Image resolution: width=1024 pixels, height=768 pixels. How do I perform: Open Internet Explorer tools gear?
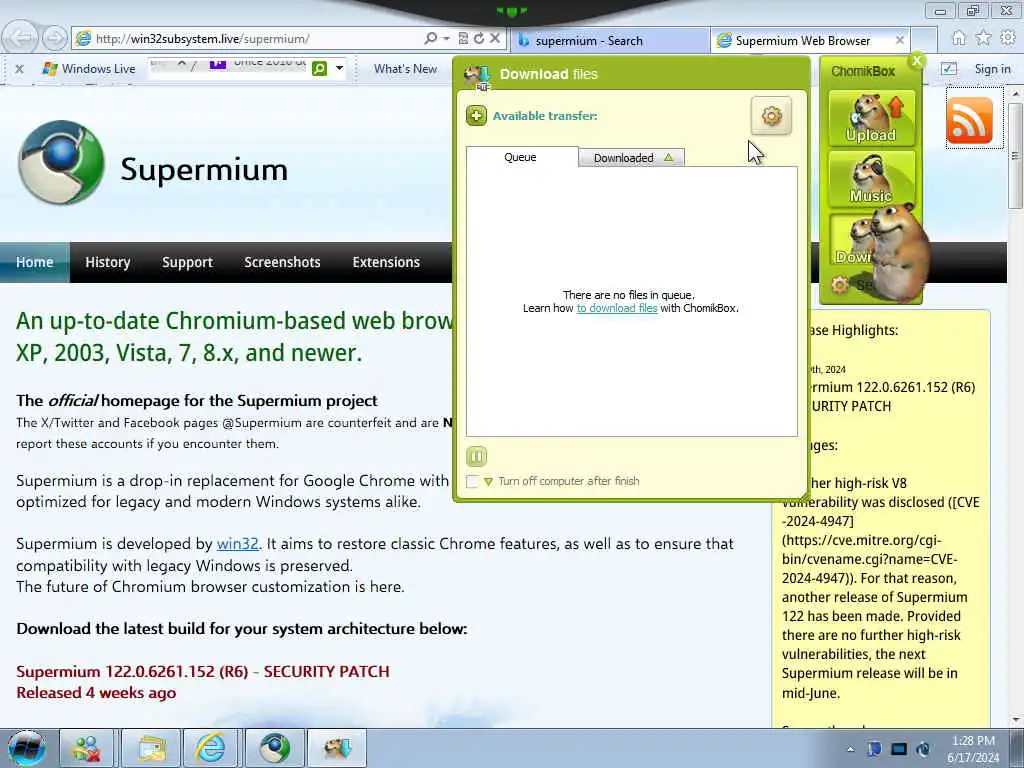pyautogui.click(x=1008, y=38)
